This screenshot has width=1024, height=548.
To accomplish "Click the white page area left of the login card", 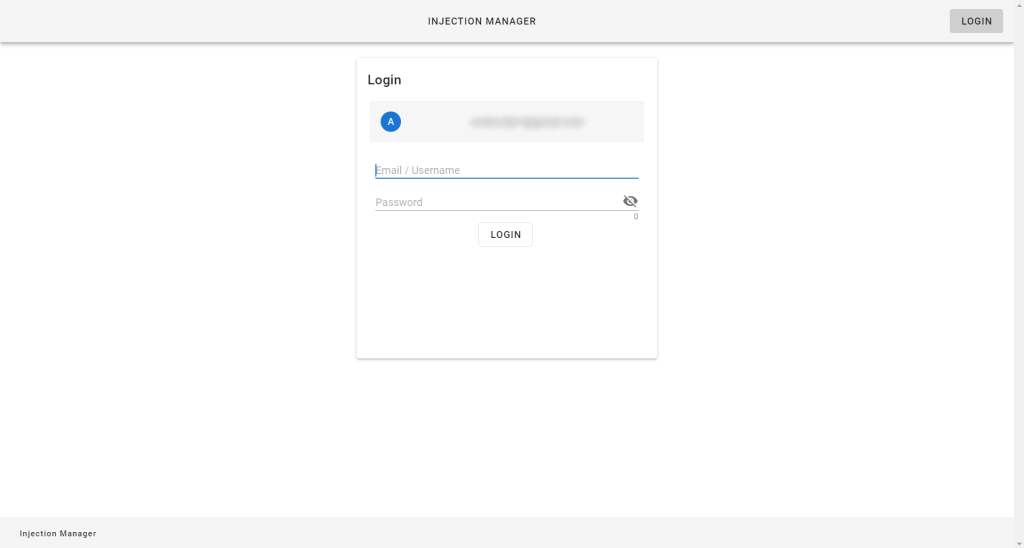I will coord(180,250).
